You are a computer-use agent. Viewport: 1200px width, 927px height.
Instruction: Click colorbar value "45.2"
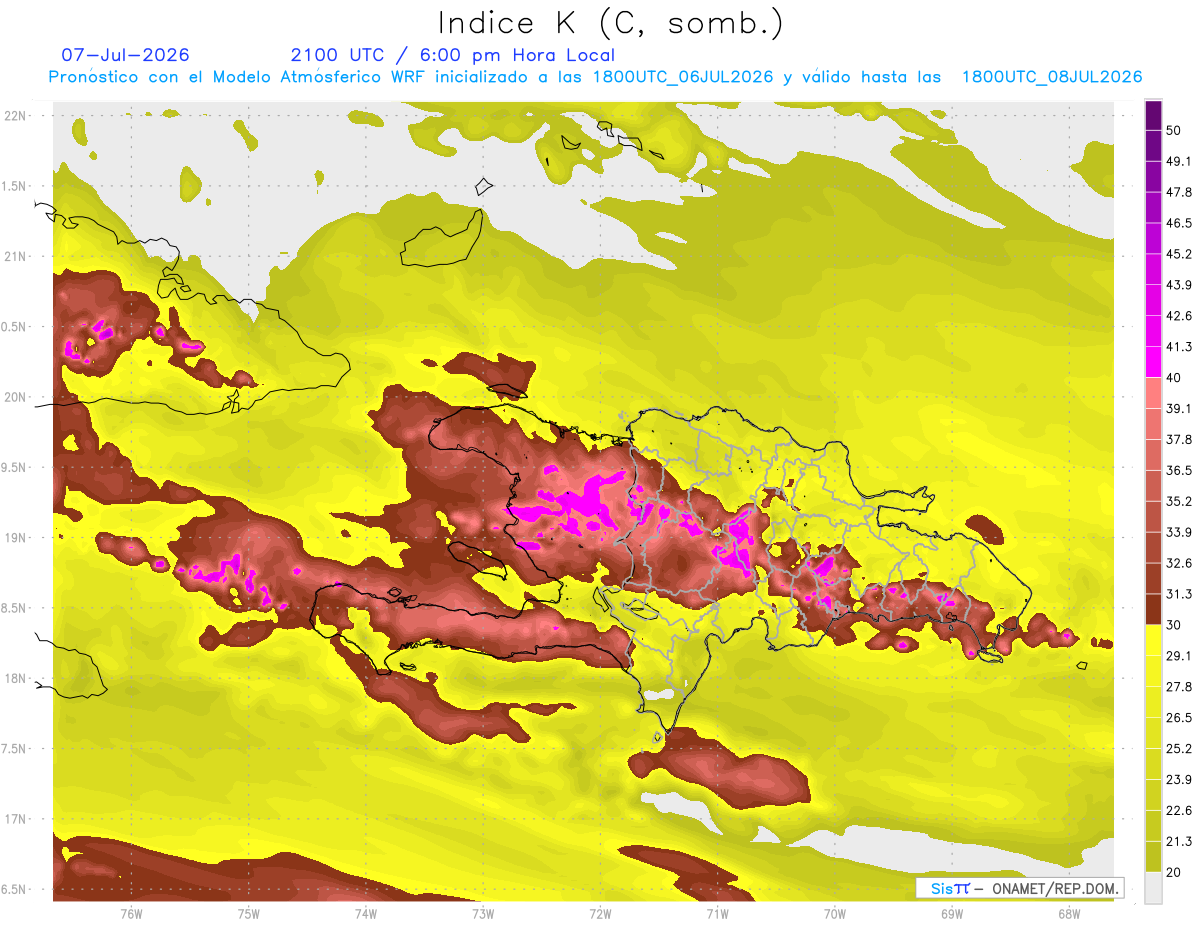1179,254
